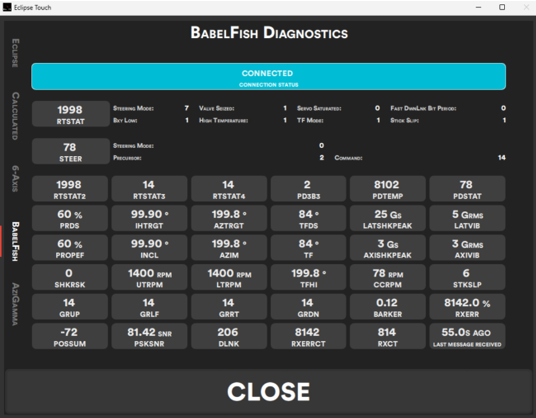This screenshot has width=536, height=418.
Task: Click the PRDS 60 % tile
Action: coord(70,218)
